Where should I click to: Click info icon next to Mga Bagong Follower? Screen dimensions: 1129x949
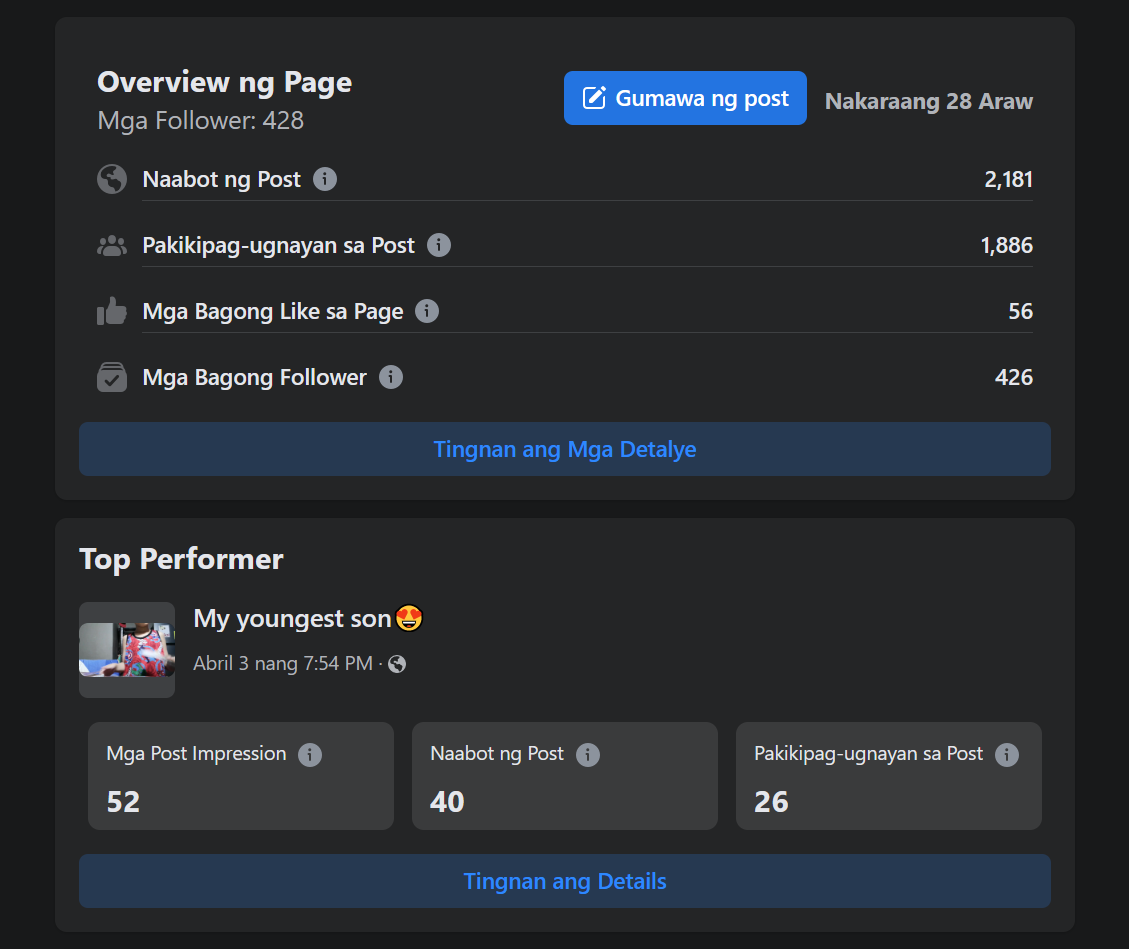(391, 377)
